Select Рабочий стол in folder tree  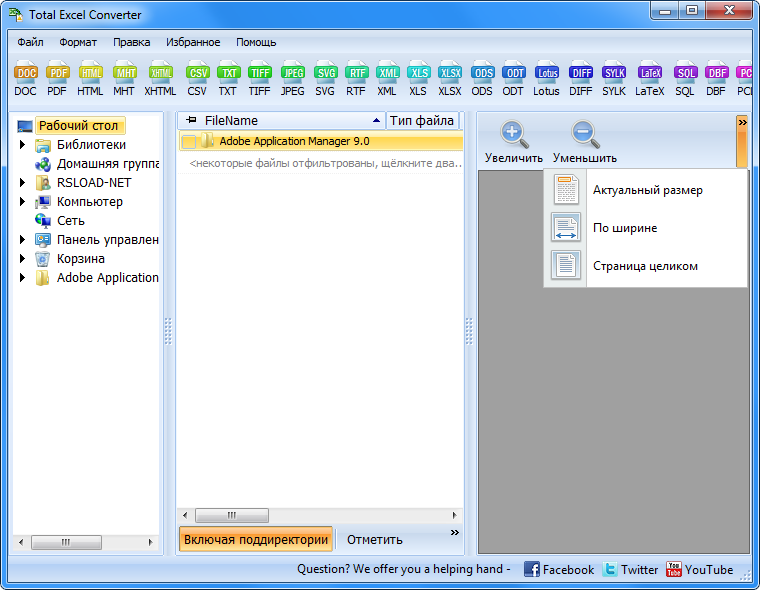coord(78,126)
